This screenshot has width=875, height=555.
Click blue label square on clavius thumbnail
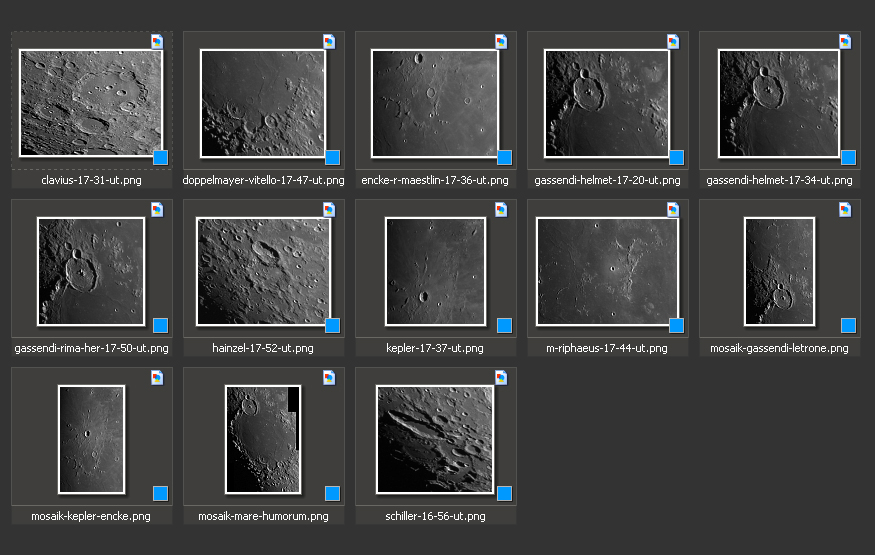[160, 157]
